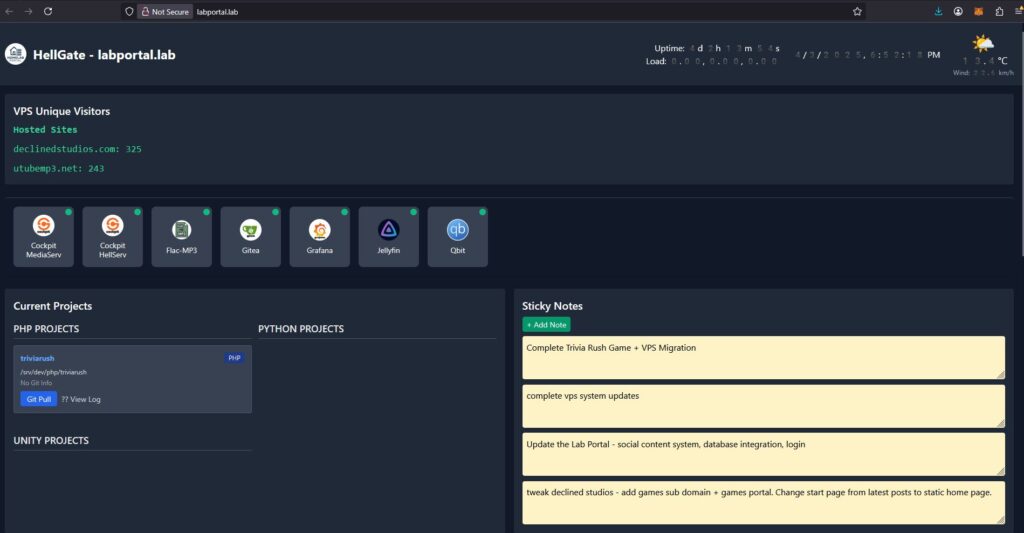Click the PHP PROJECTS section heading
This screenshot has height=533, width=1024.
tap(46, 329)
